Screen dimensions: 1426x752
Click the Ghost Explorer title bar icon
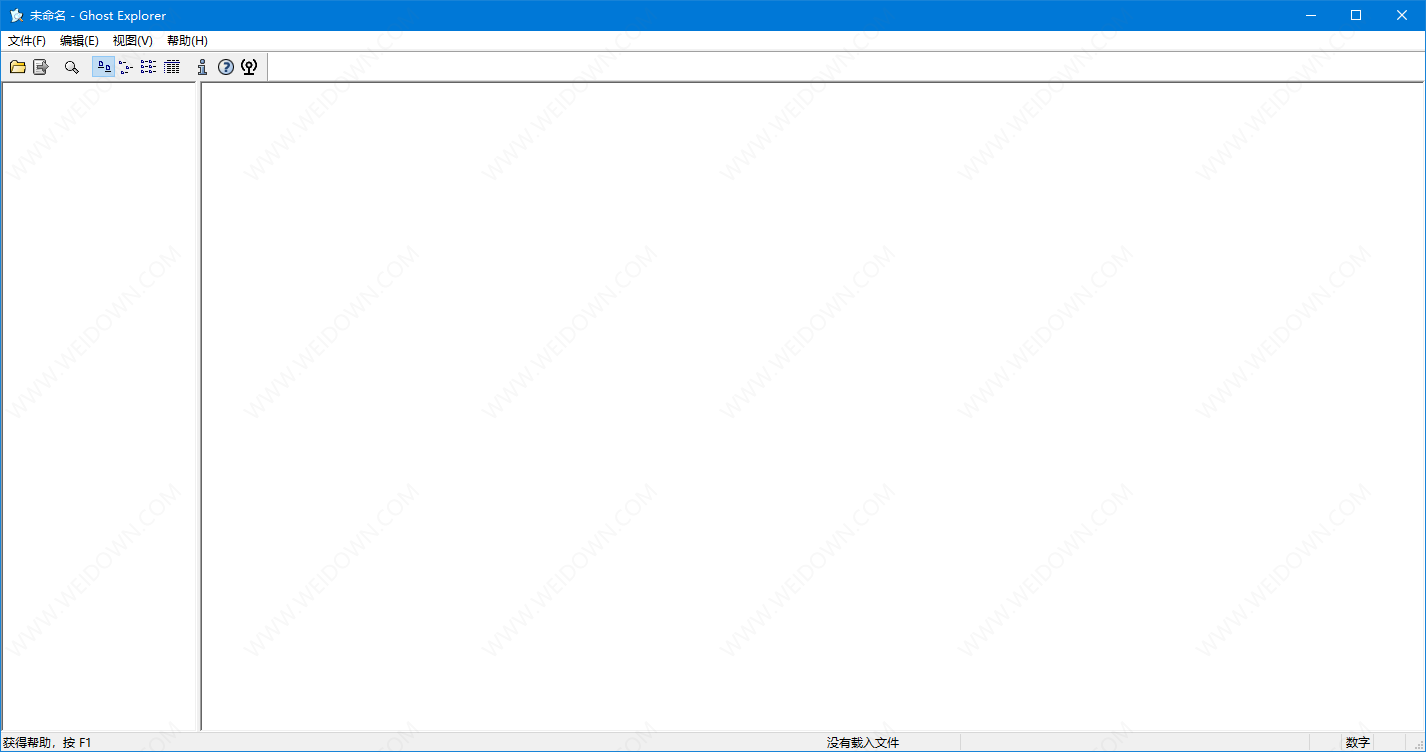click(x=16, y=15)
